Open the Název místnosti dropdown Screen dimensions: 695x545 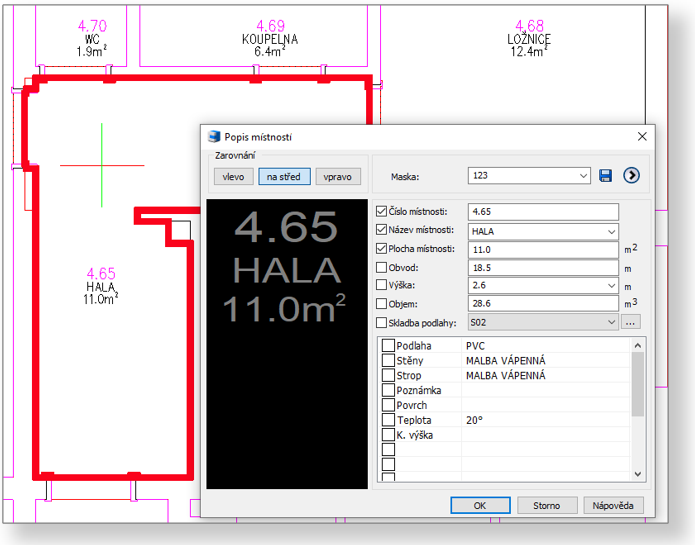[611, 231]
